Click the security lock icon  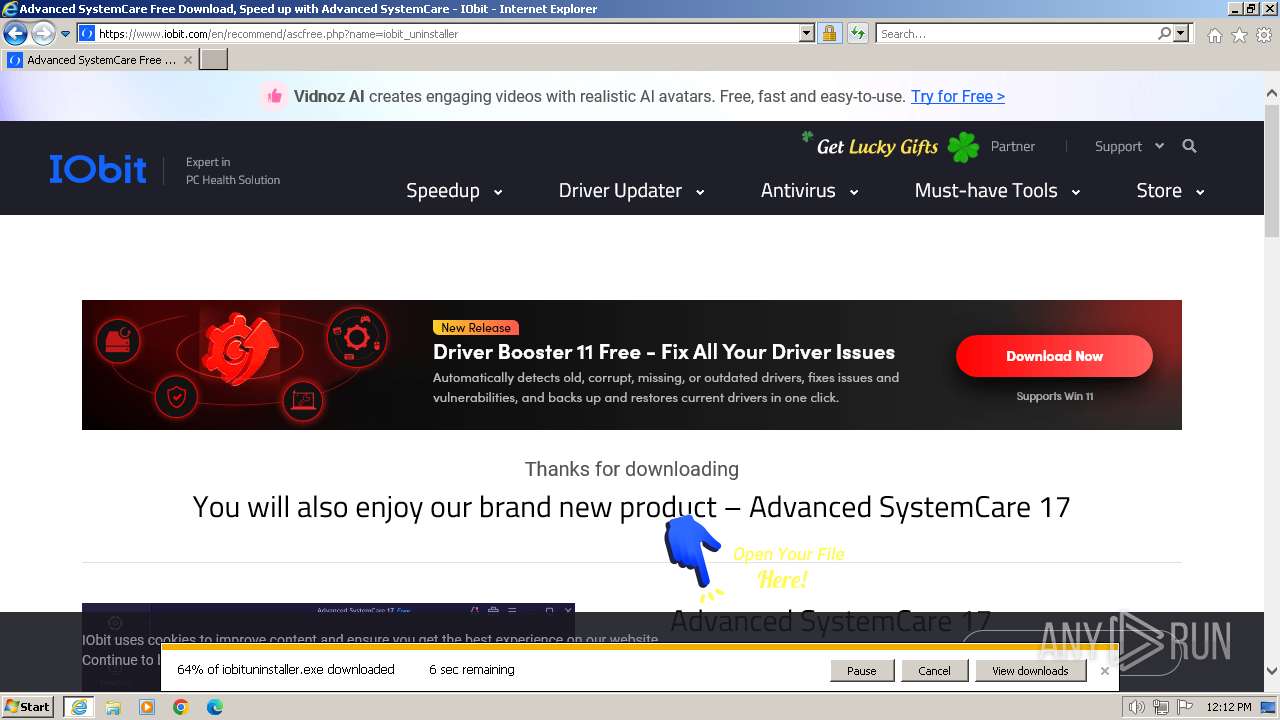829,34
